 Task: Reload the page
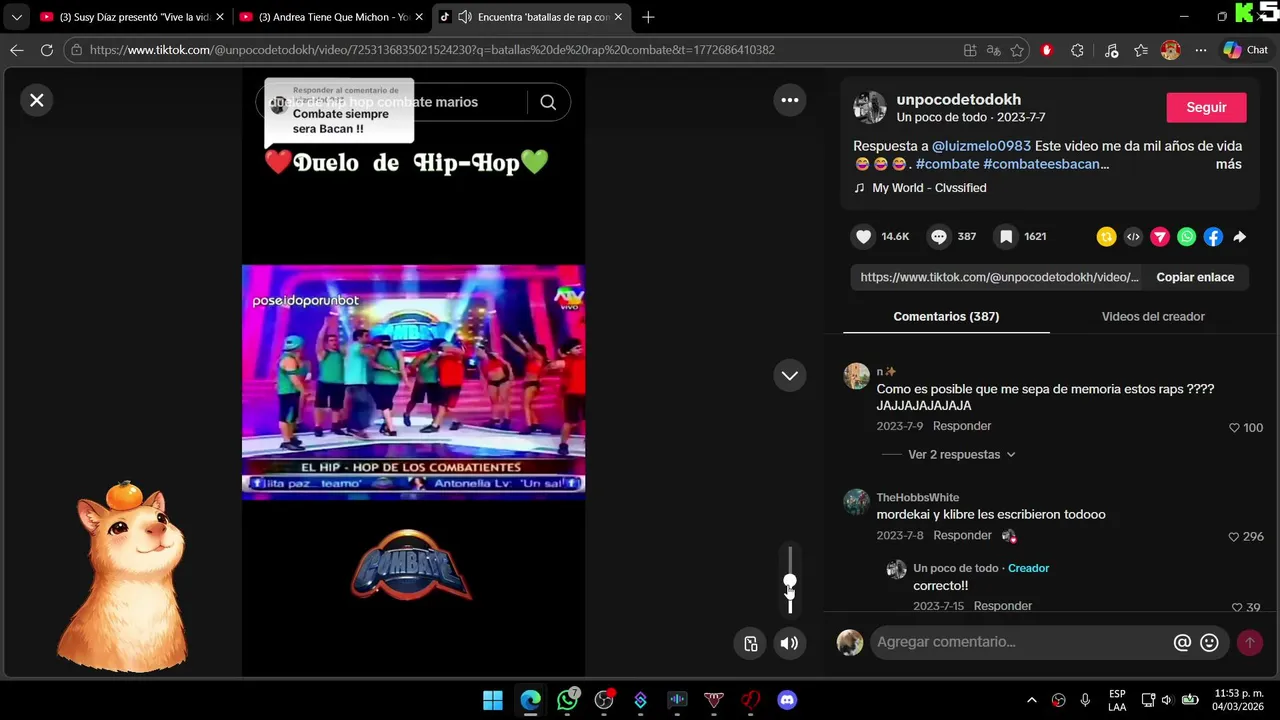pos(46,50)
